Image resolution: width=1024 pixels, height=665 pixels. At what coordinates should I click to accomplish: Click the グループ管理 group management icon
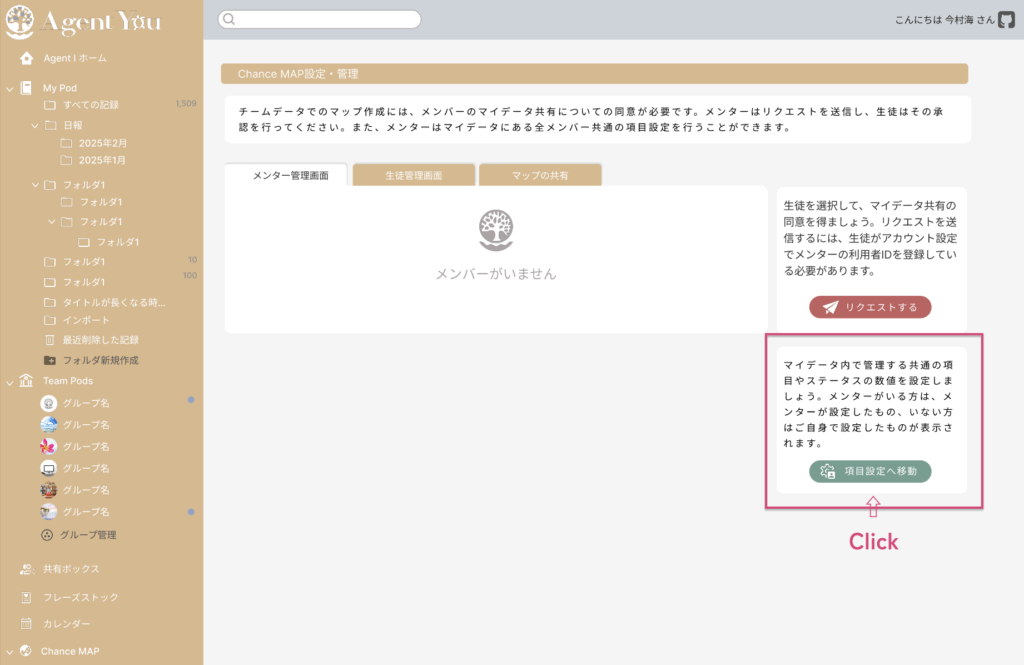click(47, 535)
